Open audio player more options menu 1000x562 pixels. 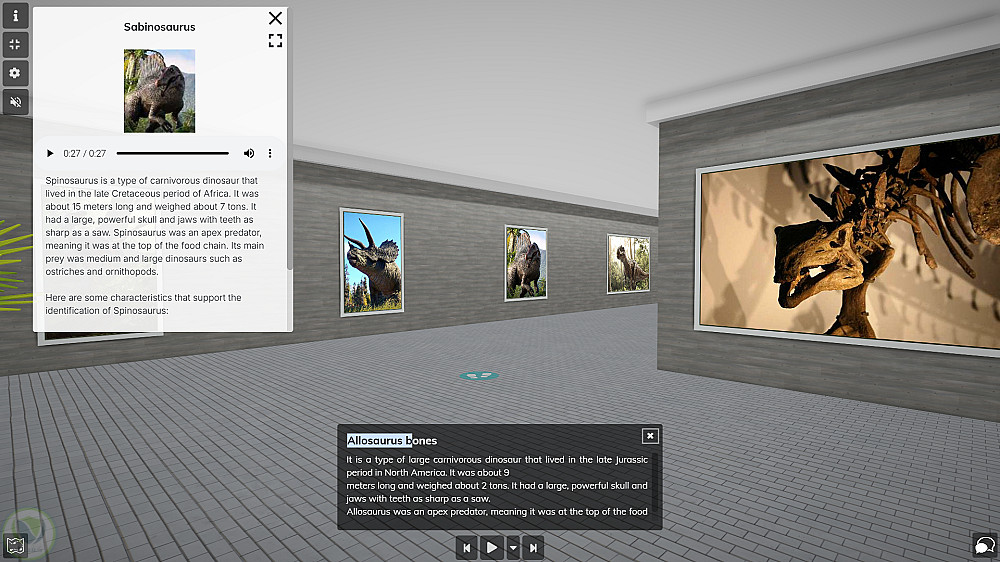point(270,153)
